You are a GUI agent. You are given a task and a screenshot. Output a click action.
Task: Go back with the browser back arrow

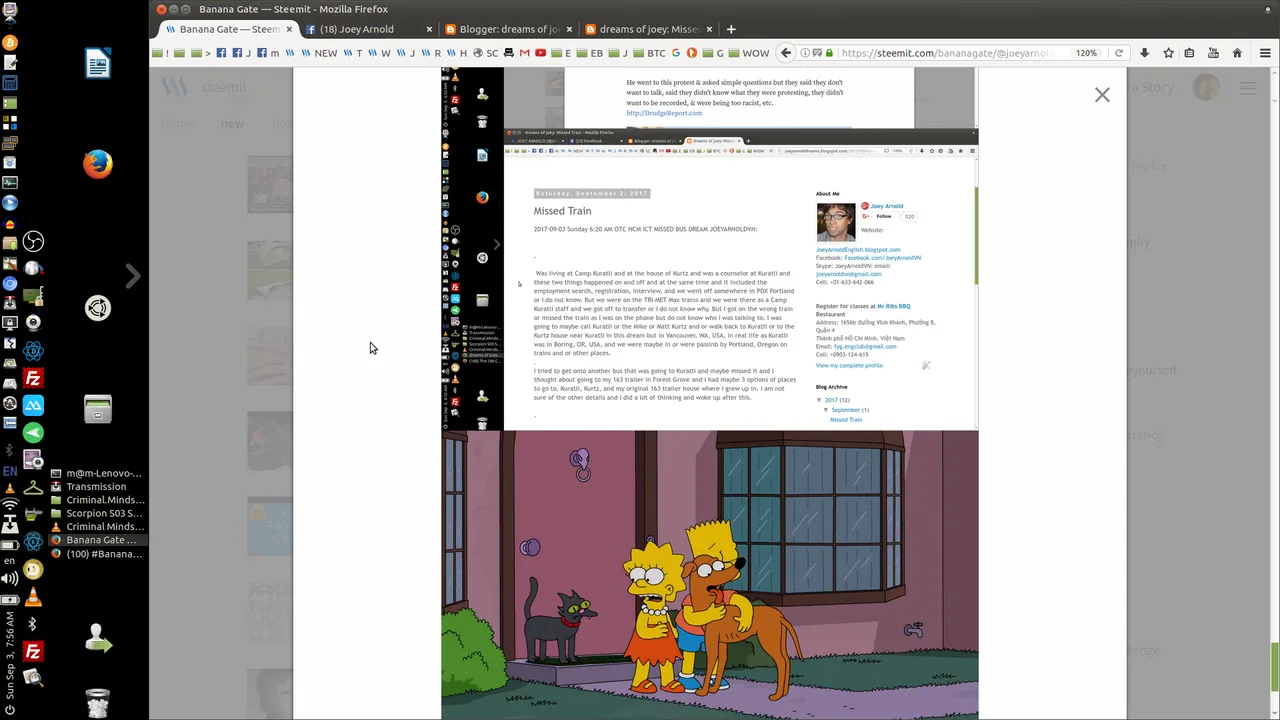[786, 53]
